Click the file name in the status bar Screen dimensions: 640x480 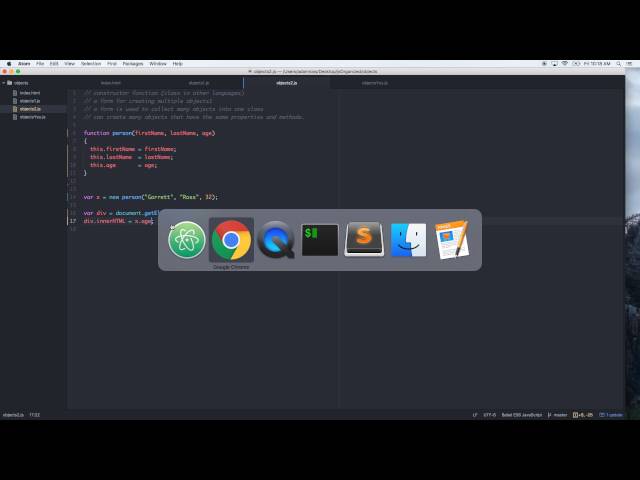tap(13, 415)
